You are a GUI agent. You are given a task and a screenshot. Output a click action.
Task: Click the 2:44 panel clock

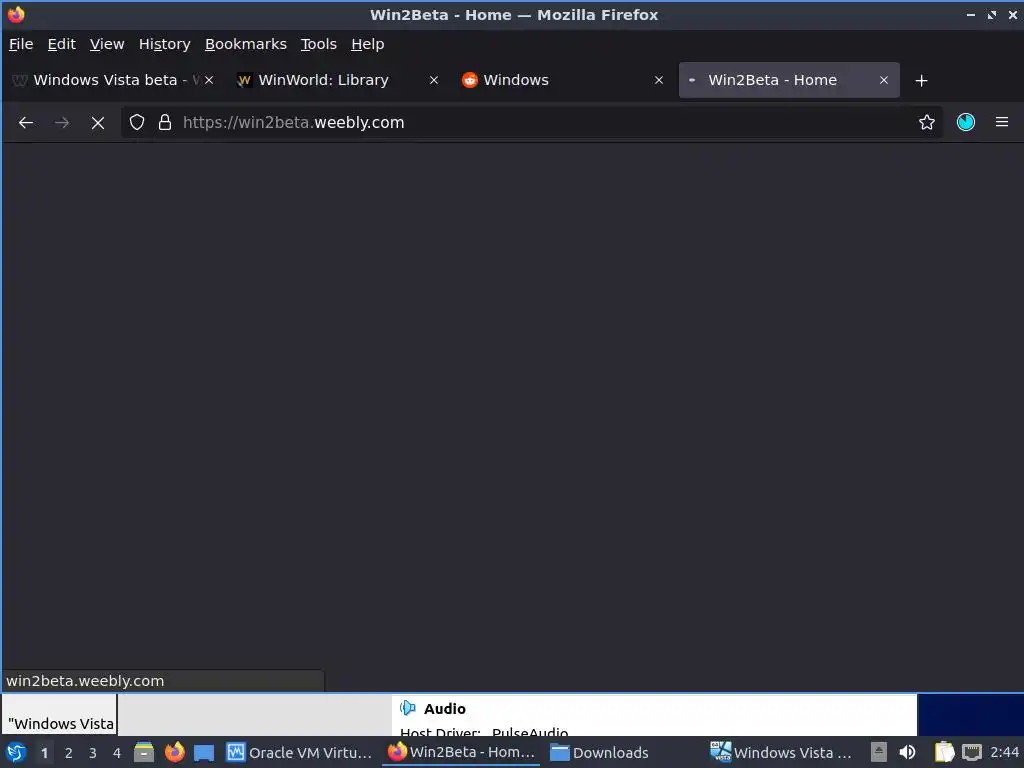pos(1004,752)
